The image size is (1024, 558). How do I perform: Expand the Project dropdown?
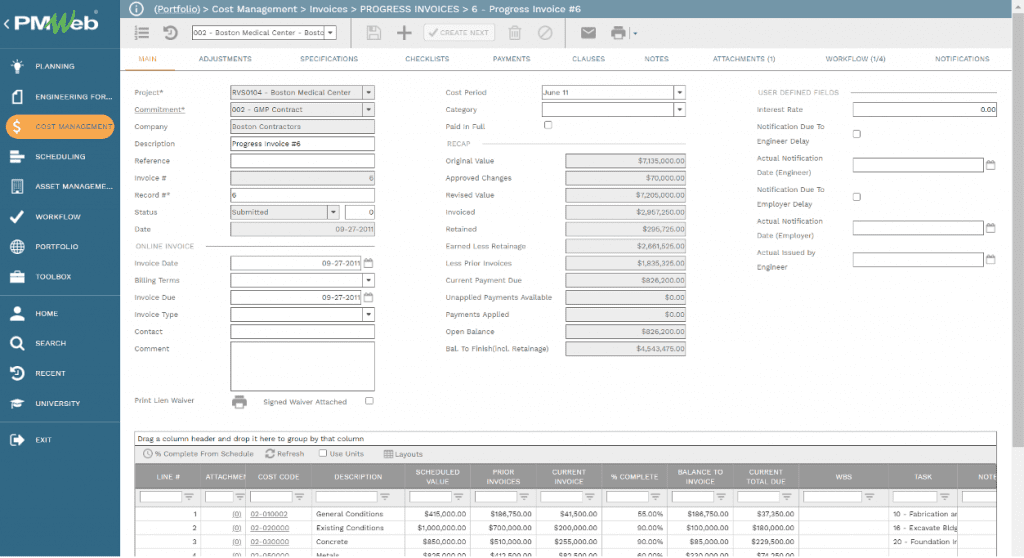tap(368, 93)
